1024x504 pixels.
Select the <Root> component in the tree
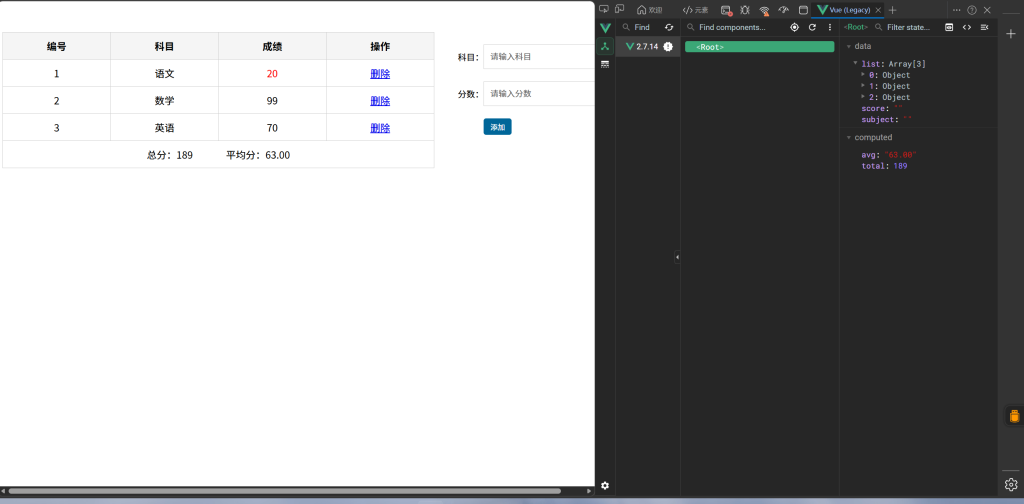tap(760, 47)
